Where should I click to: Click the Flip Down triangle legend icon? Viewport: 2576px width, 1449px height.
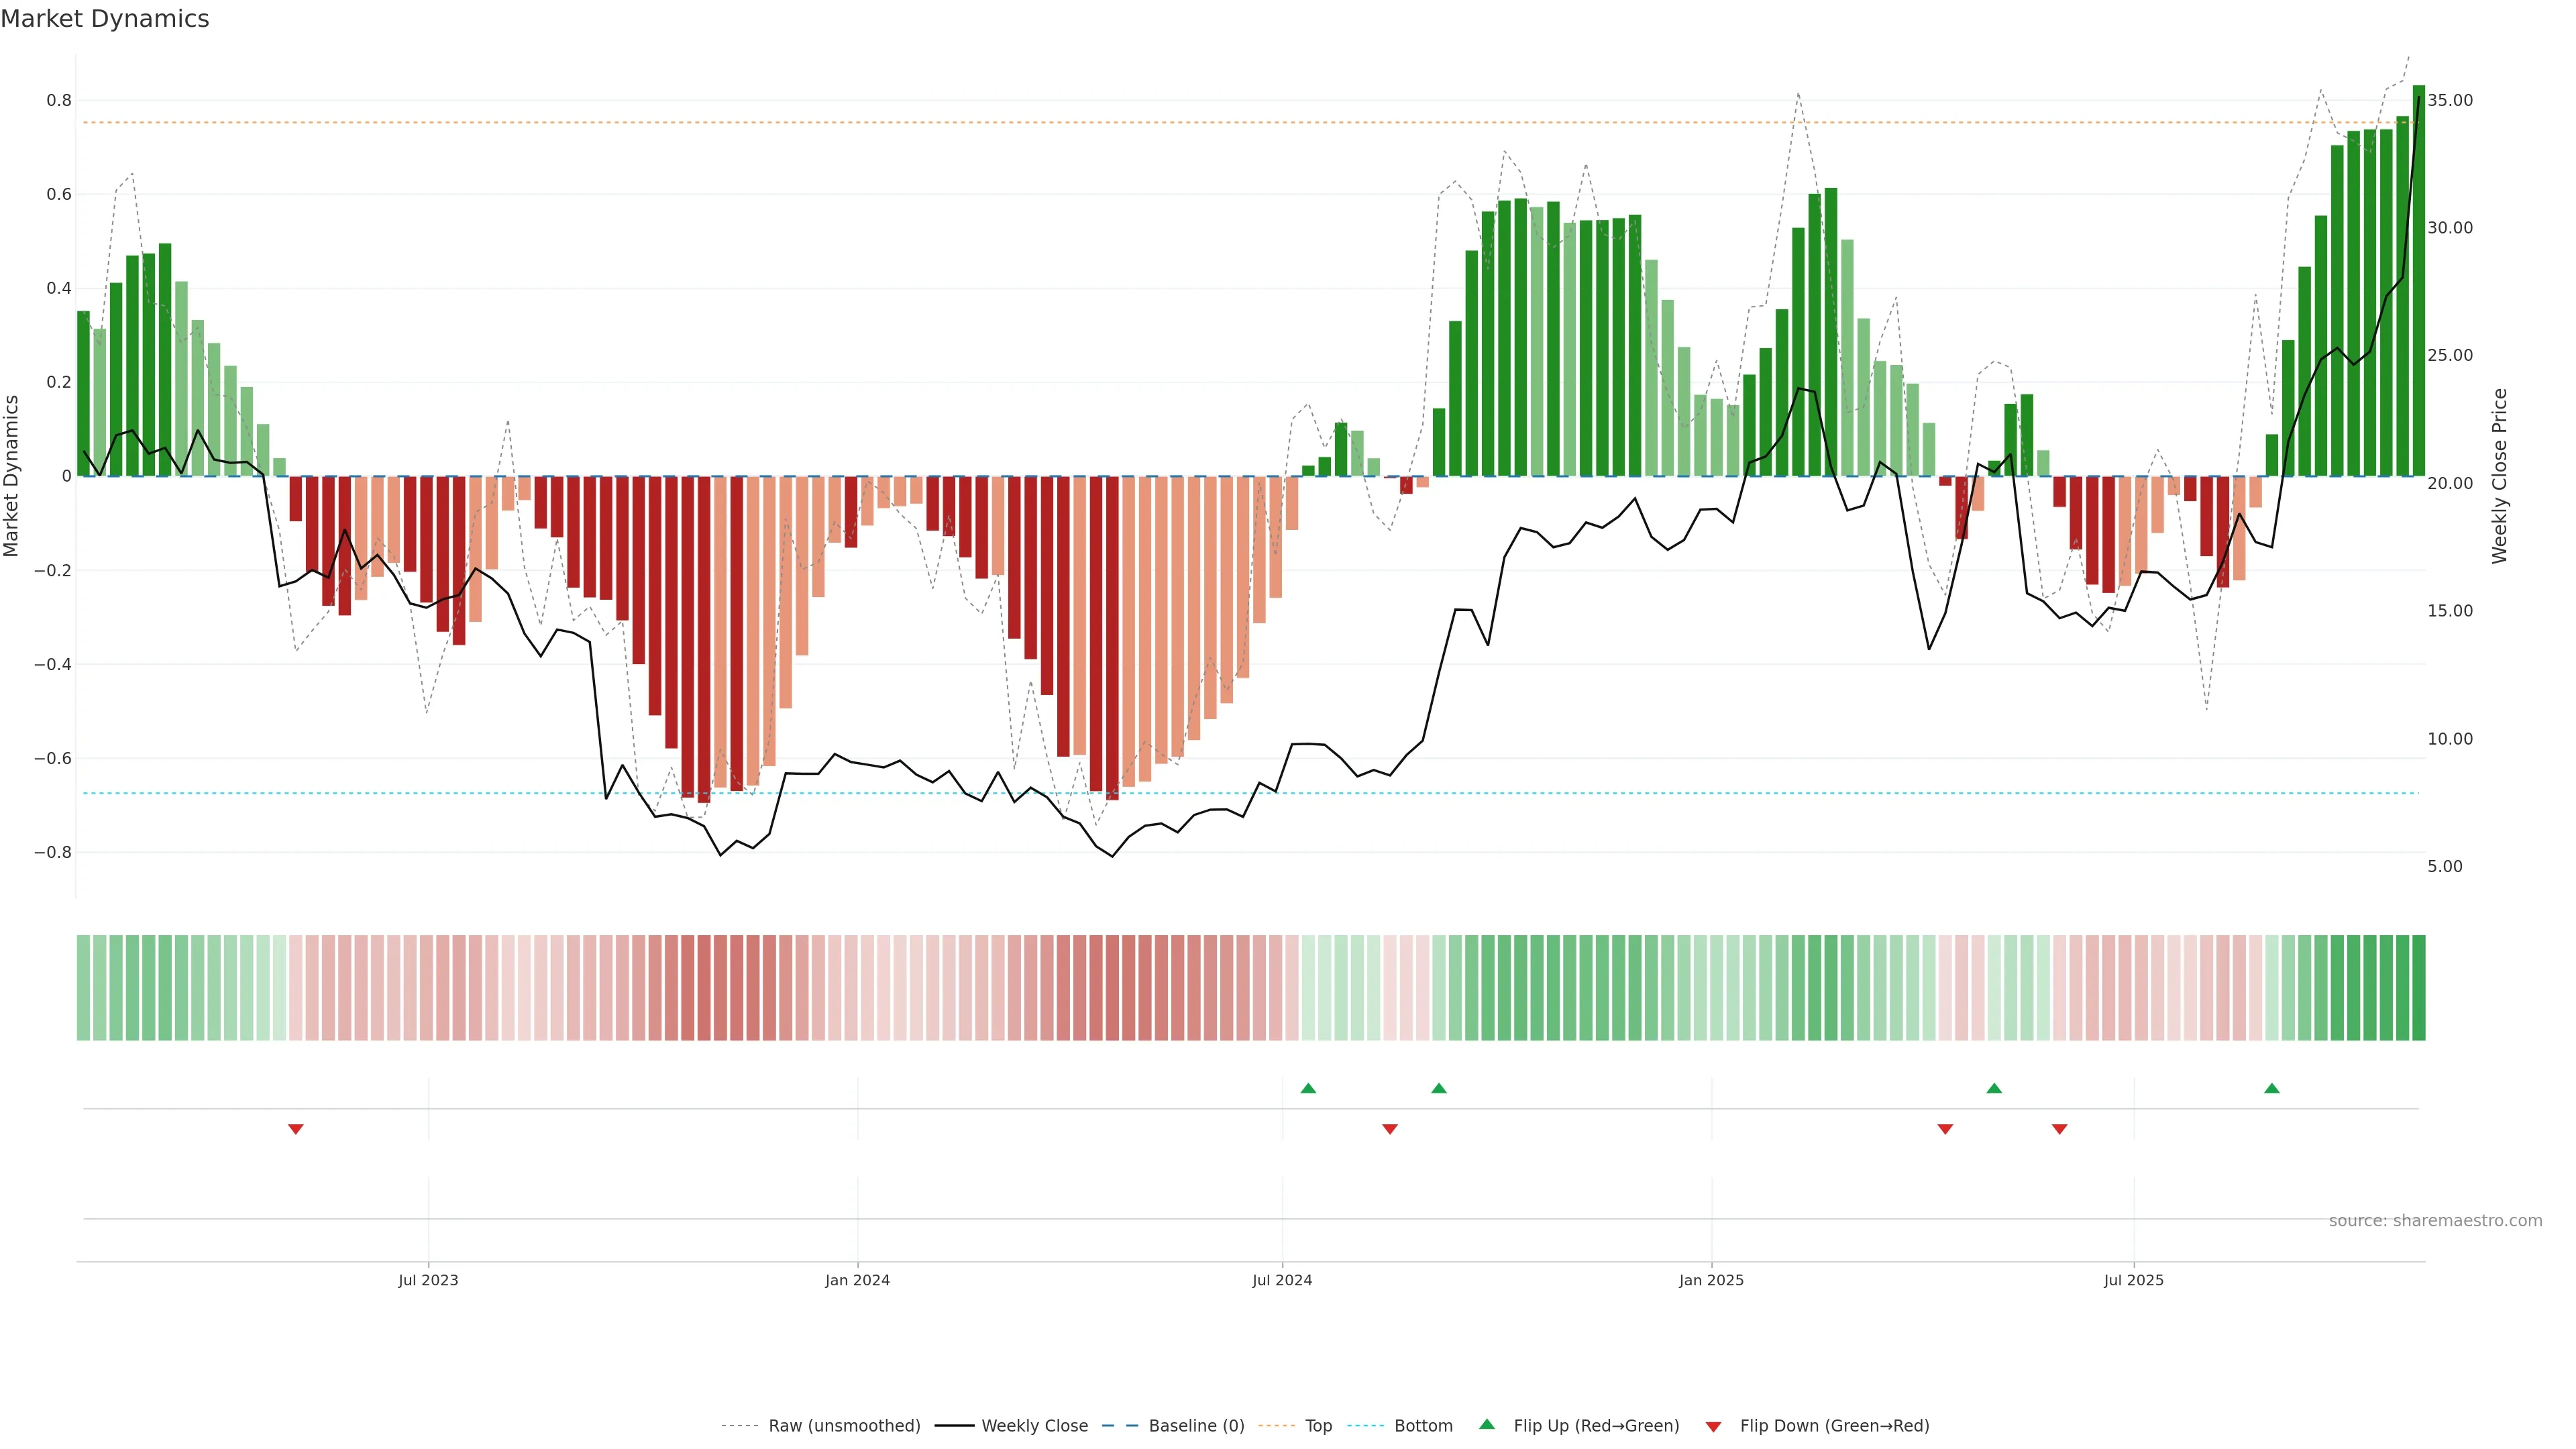(x=1713, y=1427)
